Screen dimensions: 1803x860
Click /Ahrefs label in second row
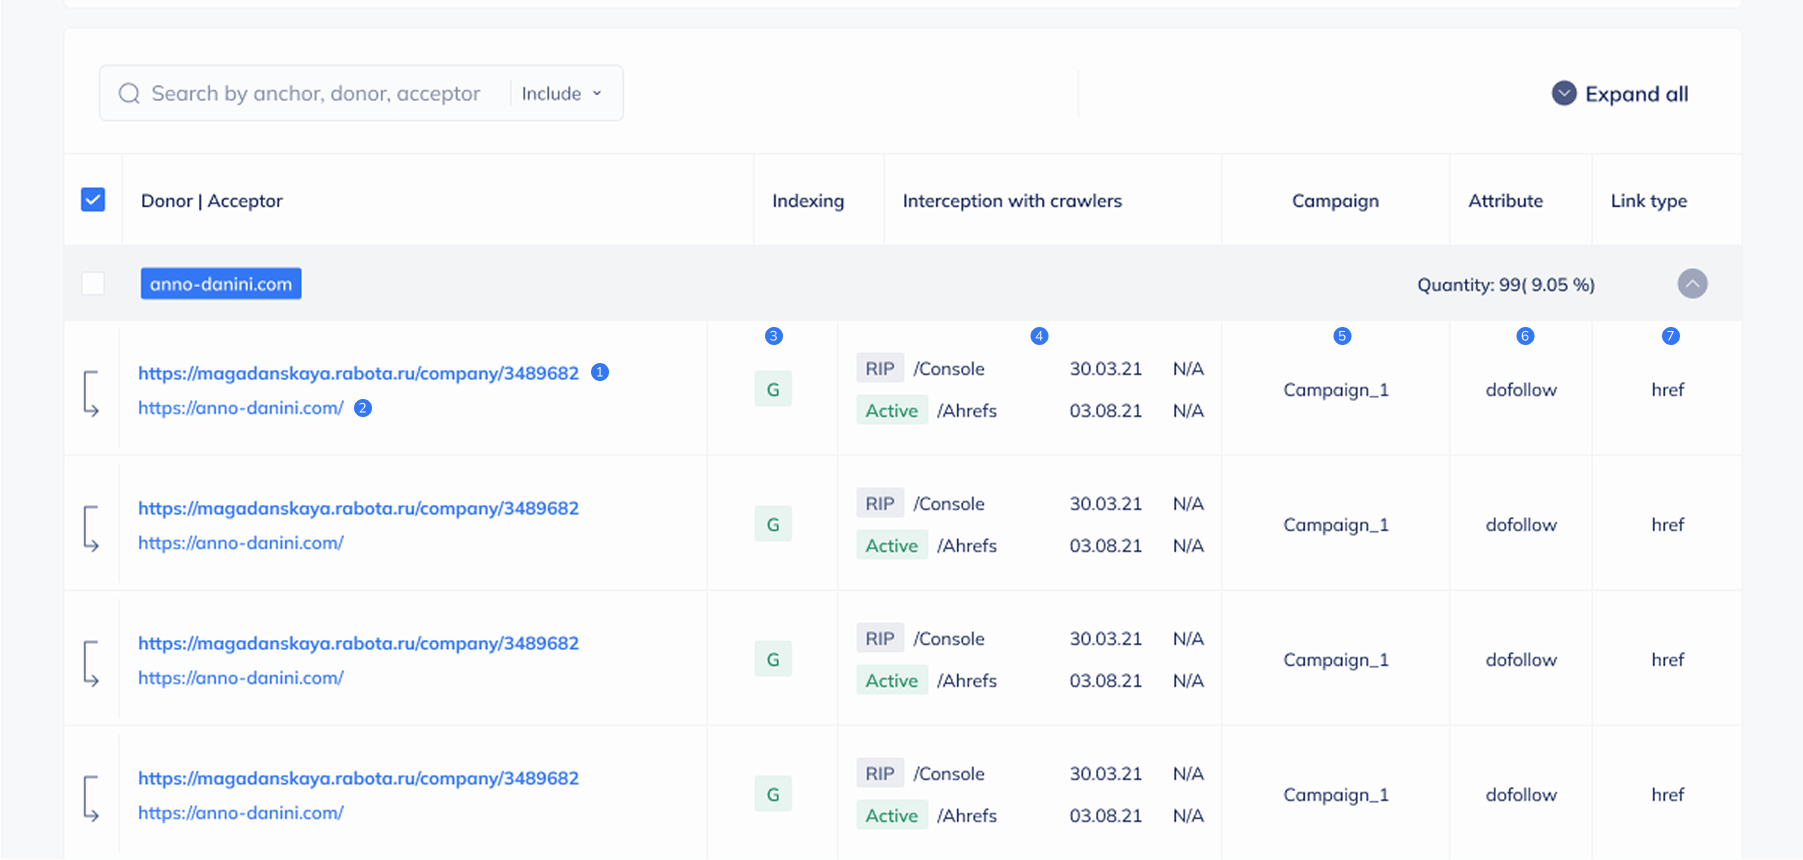click(x=967, y=546)
